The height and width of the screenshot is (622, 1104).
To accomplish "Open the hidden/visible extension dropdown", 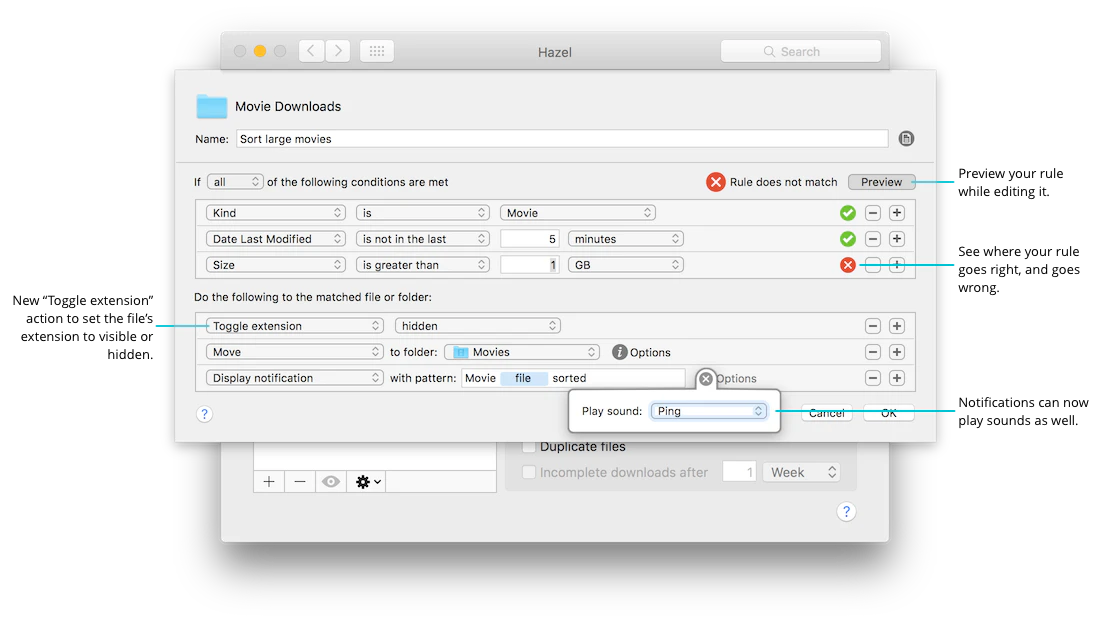I will point(477,326).
